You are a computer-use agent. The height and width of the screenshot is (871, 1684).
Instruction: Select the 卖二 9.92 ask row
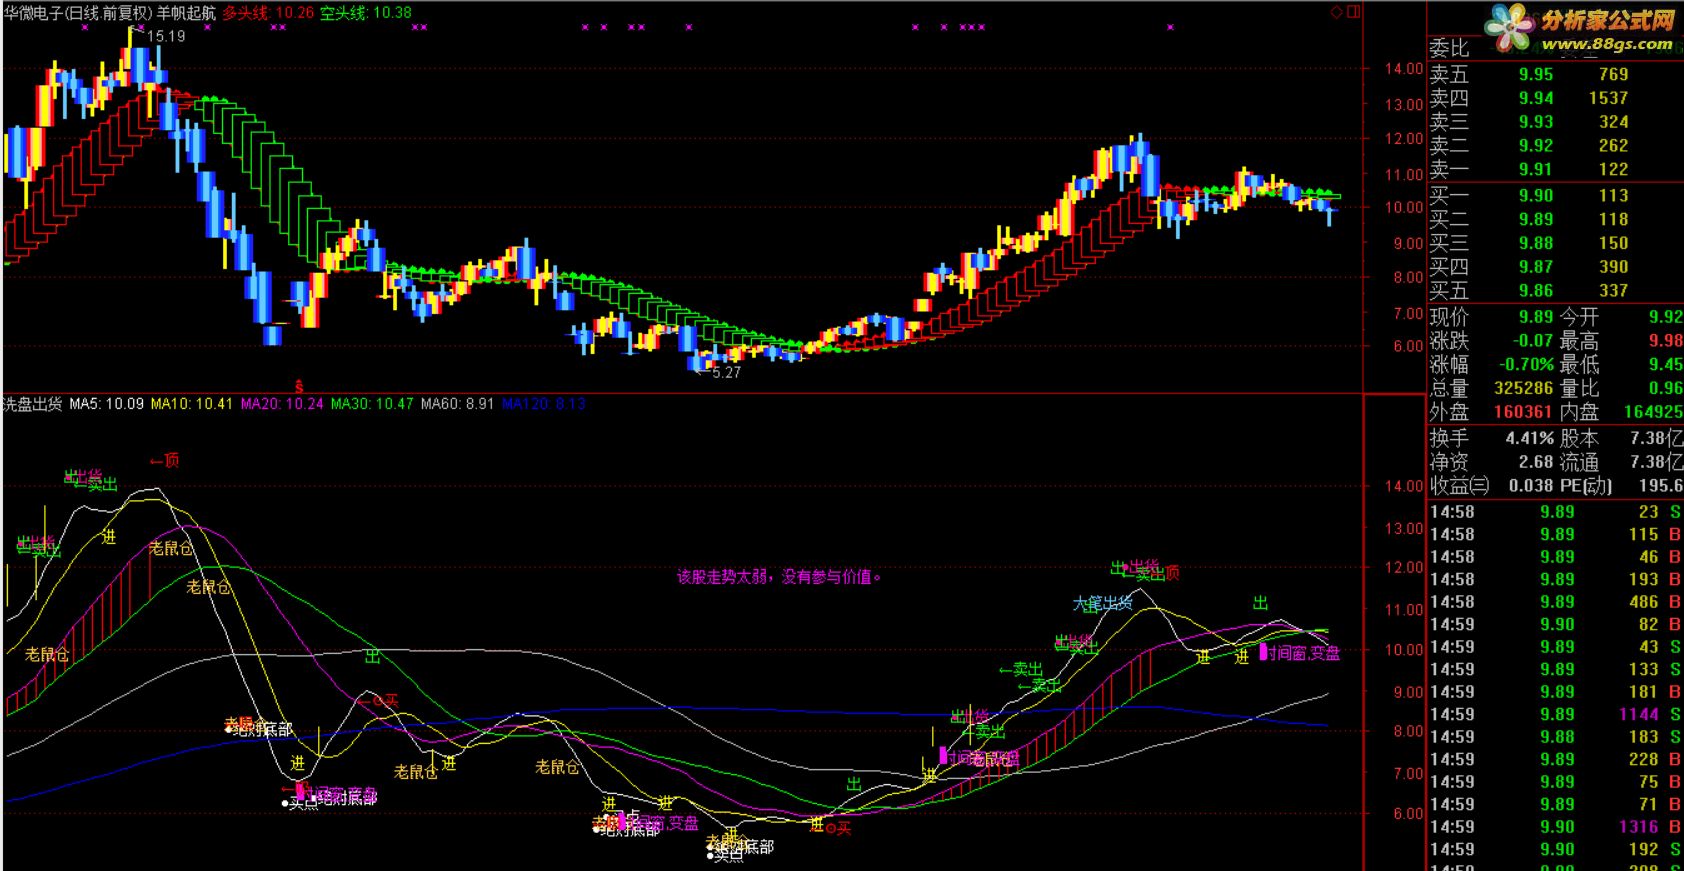tap(1555, 145)
